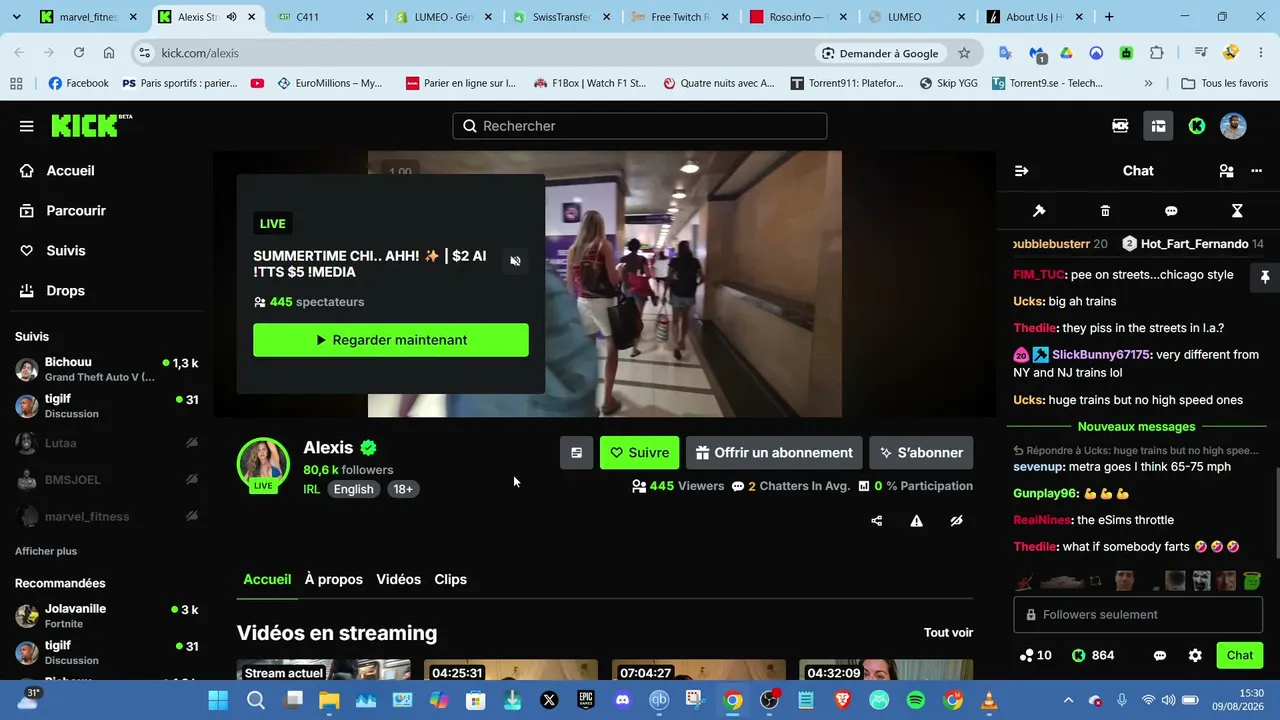
Task: Open the user profile avatar menu
Action: [x=1233, y=126]
